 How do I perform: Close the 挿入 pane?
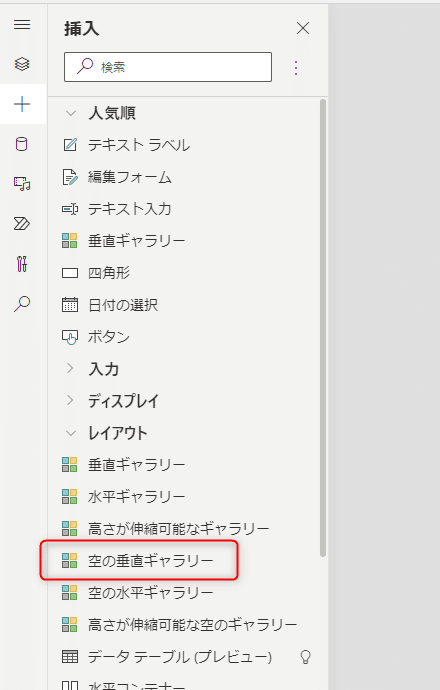[303, 29]
